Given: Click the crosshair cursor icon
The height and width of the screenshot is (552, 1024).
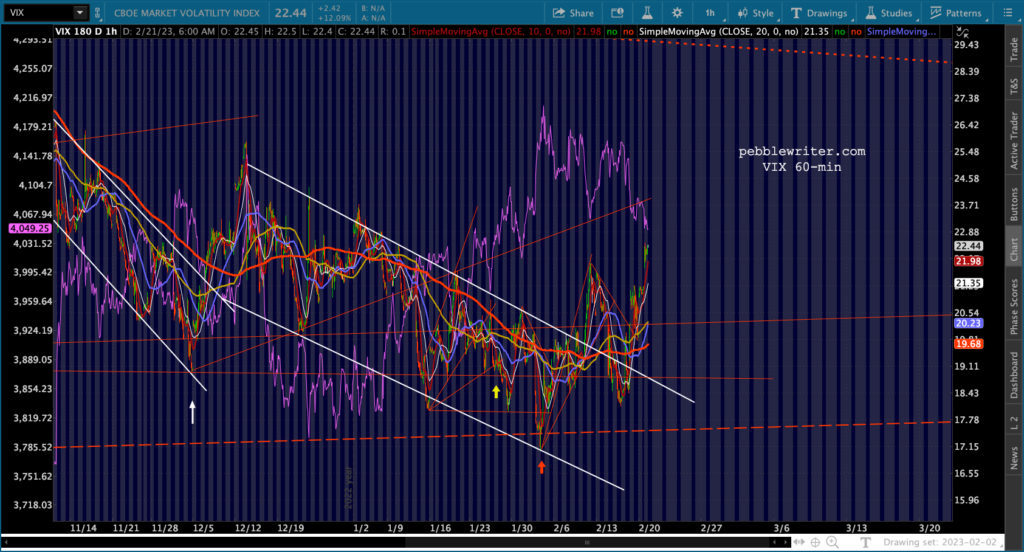Looking at the screenshot, I should 816,542.
